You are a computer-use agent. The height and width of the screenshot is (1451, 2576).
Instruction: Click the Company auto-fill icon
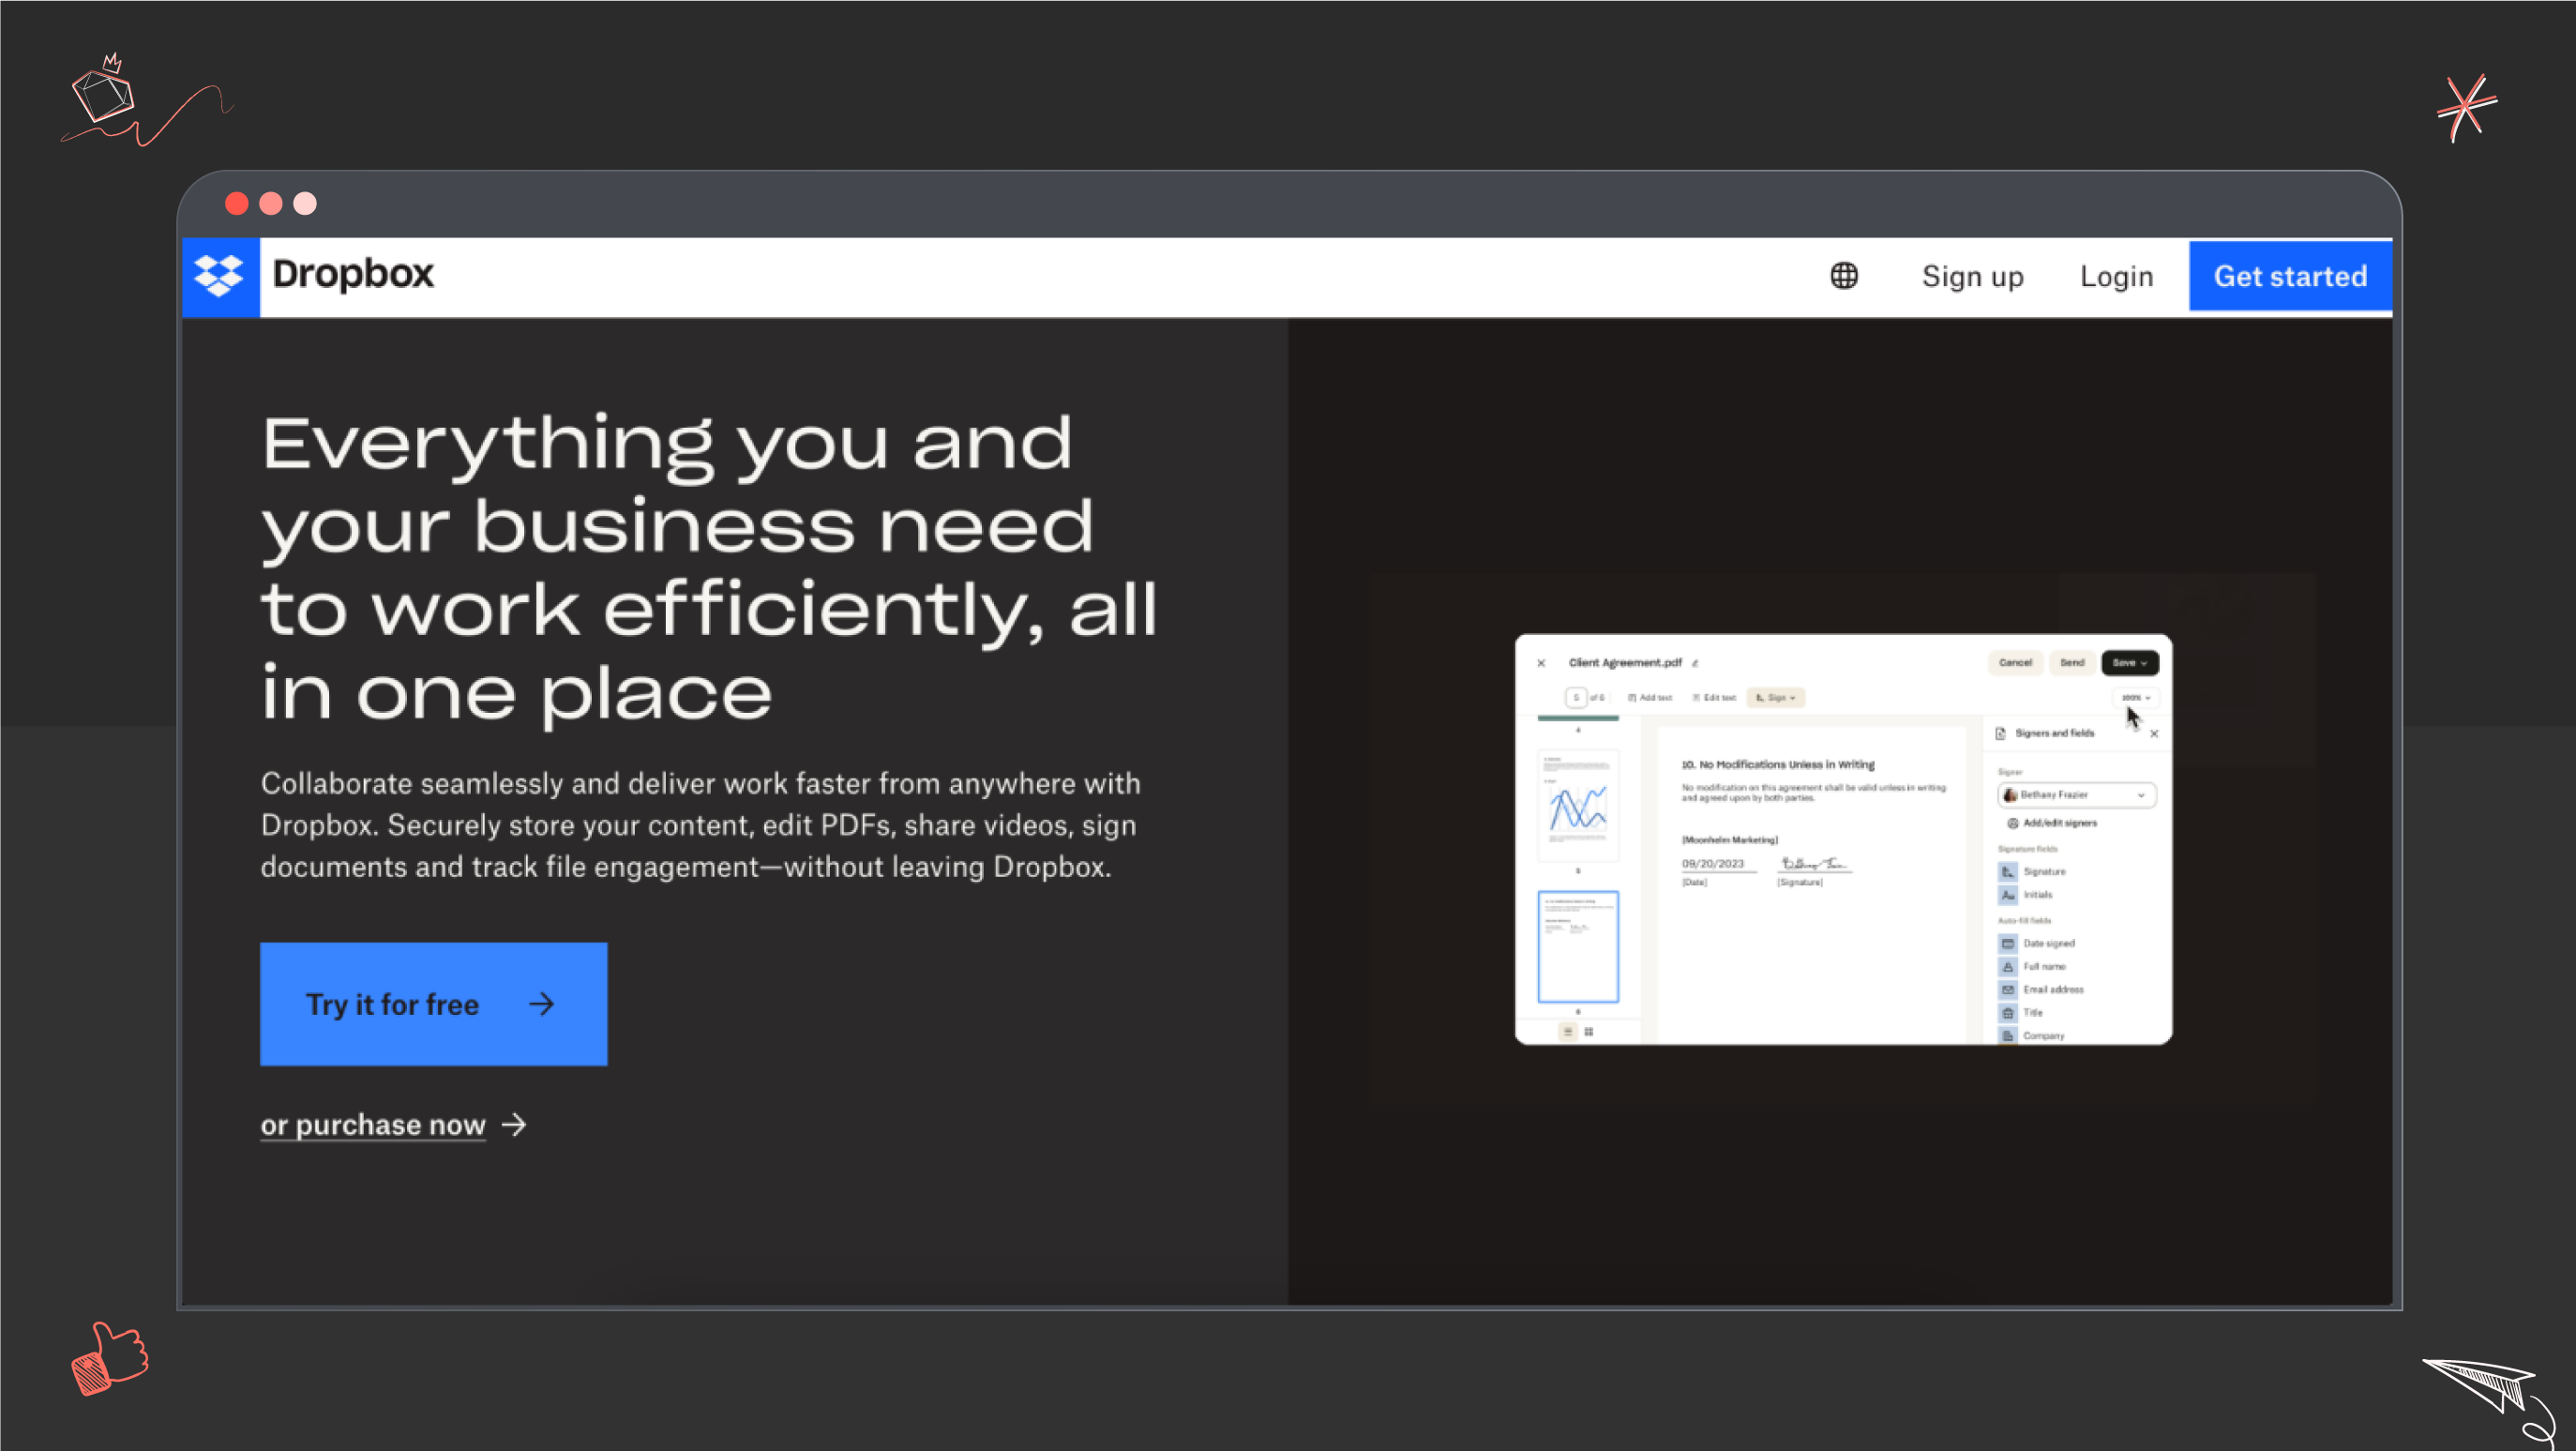tap(2007, 1035)
